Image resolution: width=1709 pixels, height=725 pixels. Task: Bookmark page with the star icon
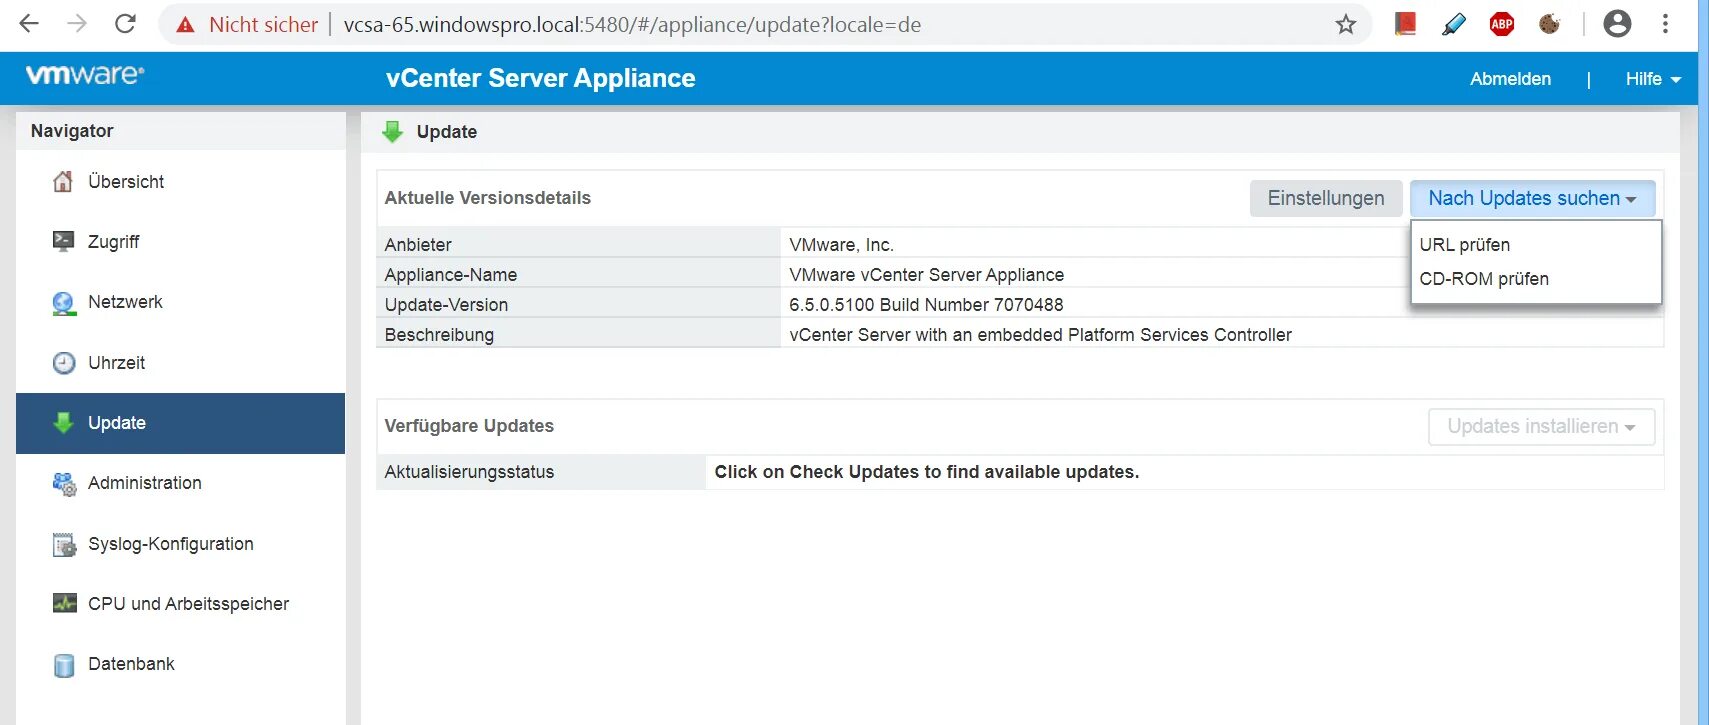[1346, 25]
